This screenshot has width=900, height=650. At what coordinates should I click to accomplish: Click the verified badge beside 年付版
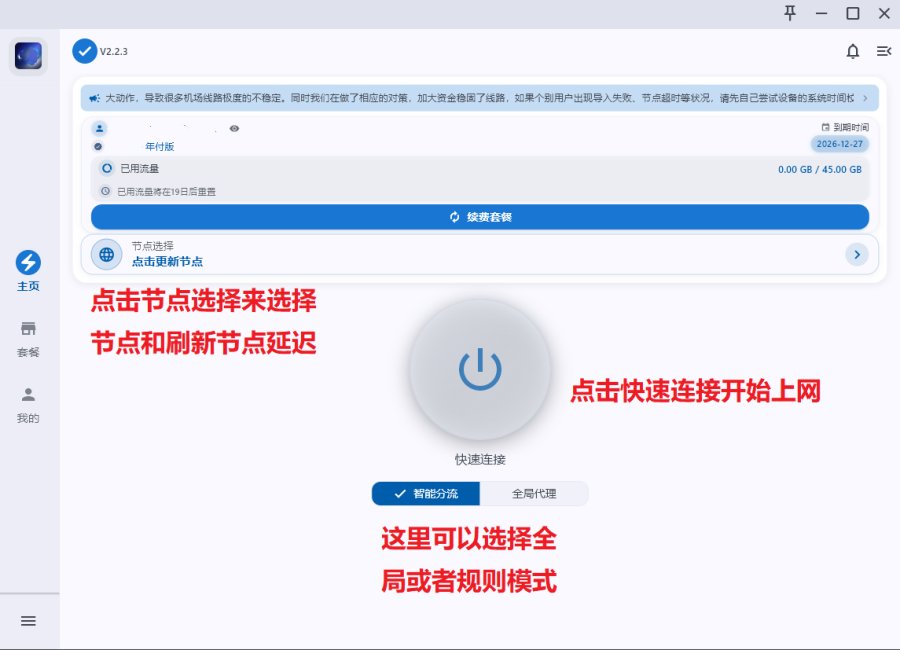[x=98, y=146]
